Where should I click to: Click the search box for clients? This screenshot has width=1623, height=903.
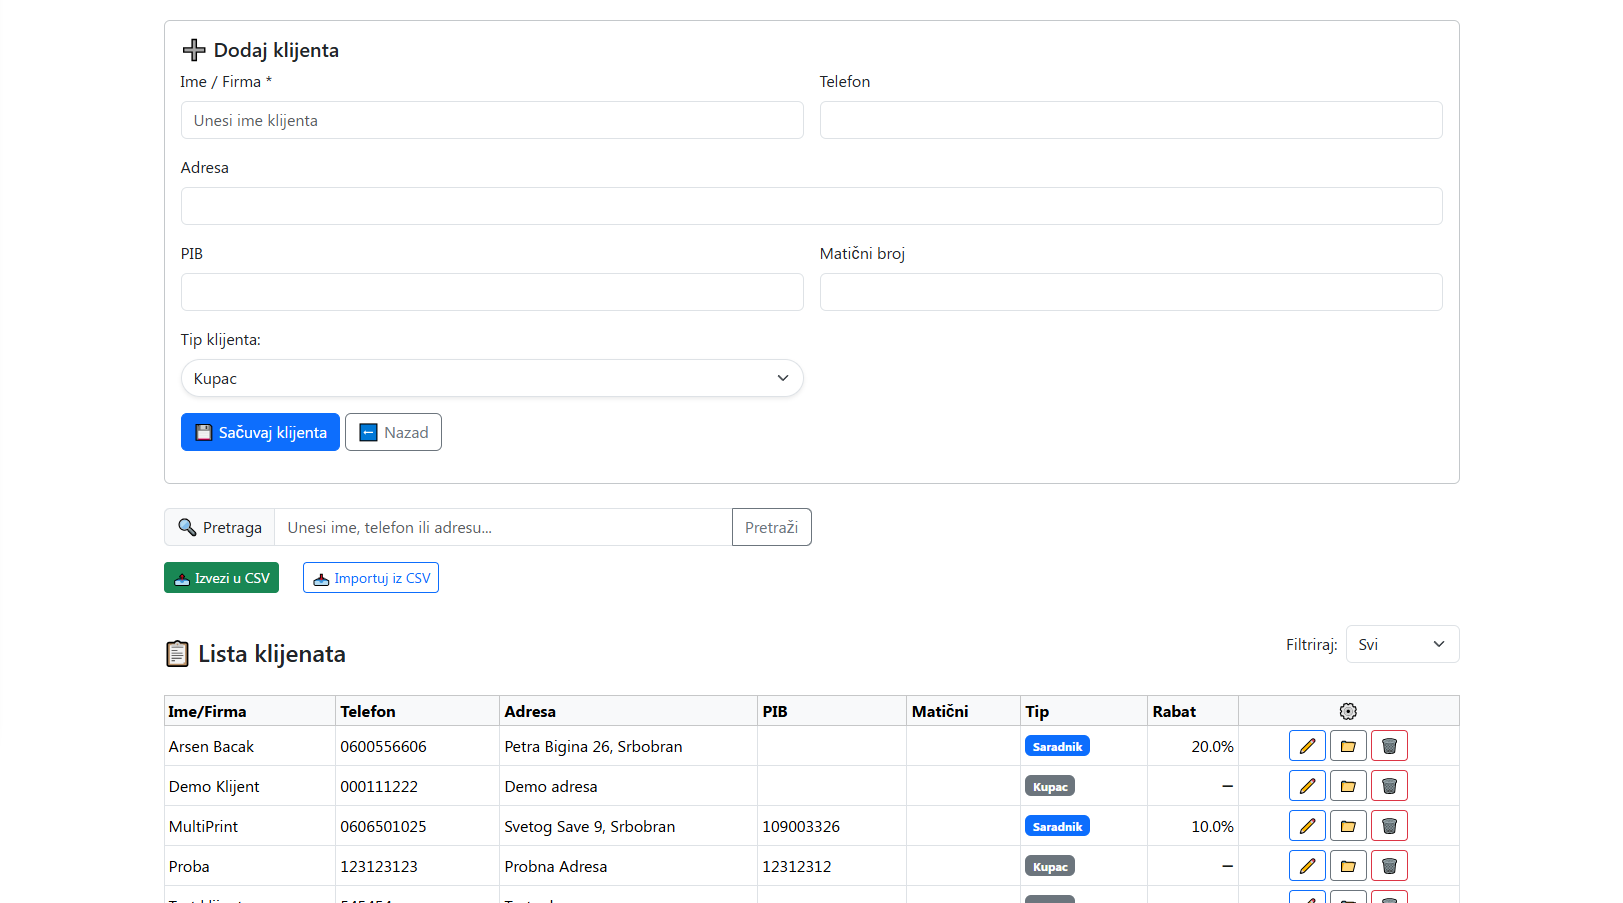click(x=502, y=527)
